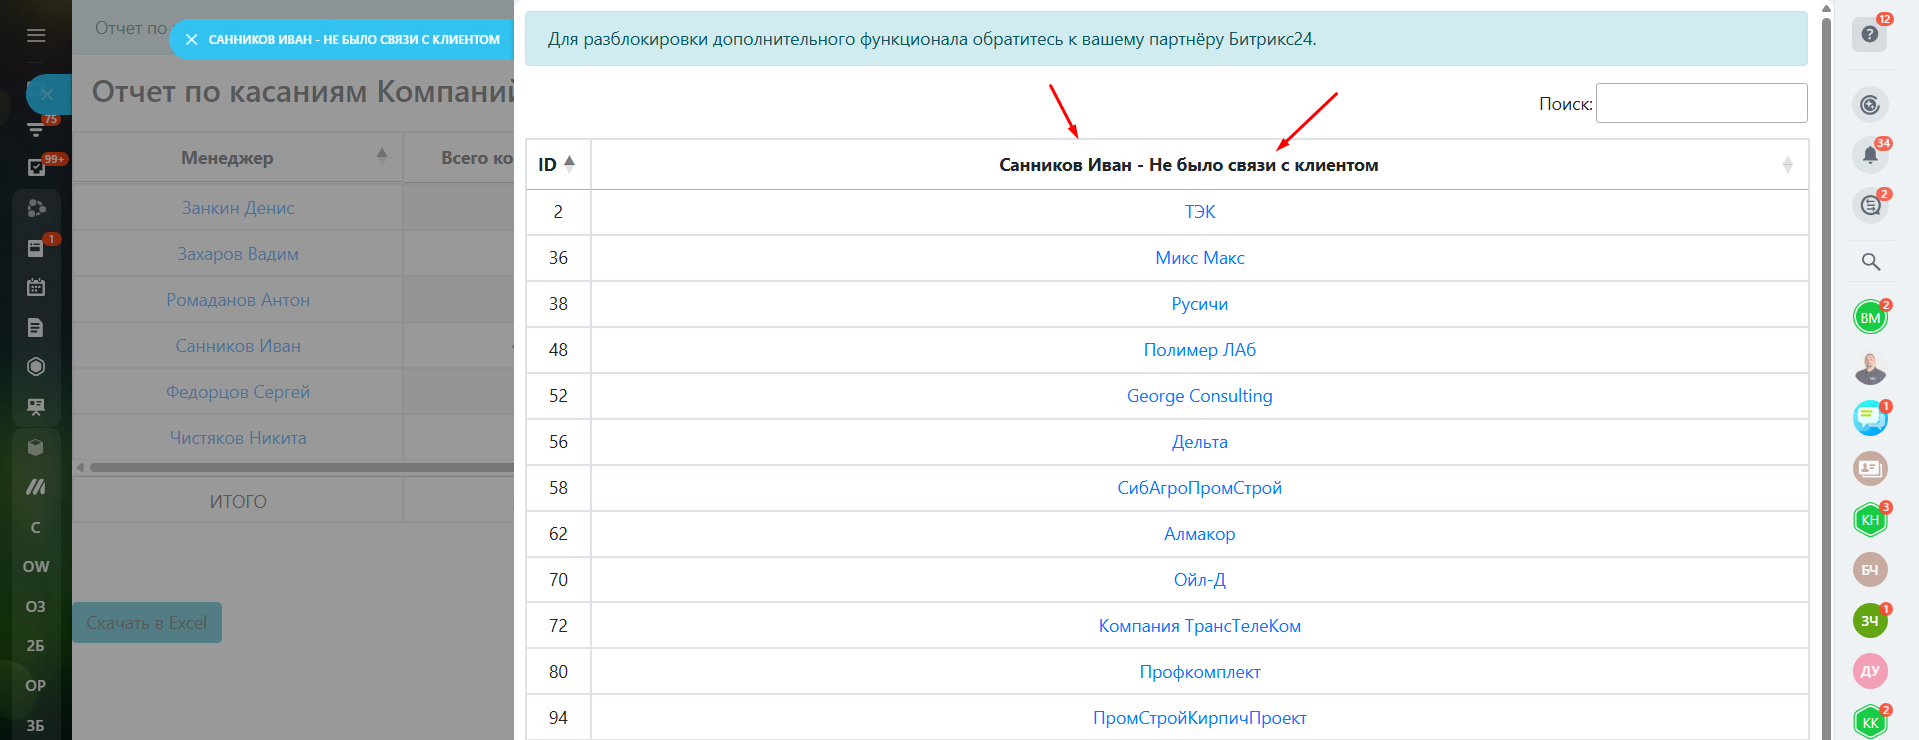Click the horizontal scrollbar of background report
The height and width of the screenshot is (740, 1919).
pyautogui.click(x=300, y=467)
